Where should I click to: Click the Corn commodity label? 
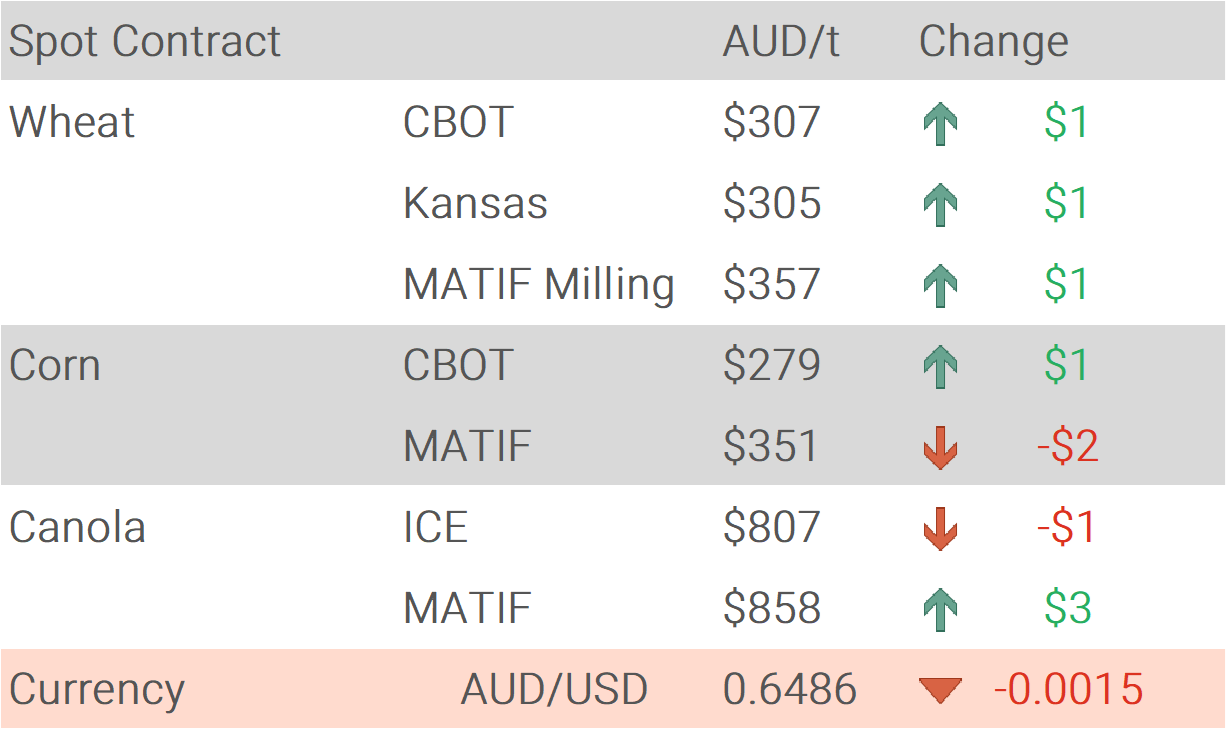click(x=55, y=366)
